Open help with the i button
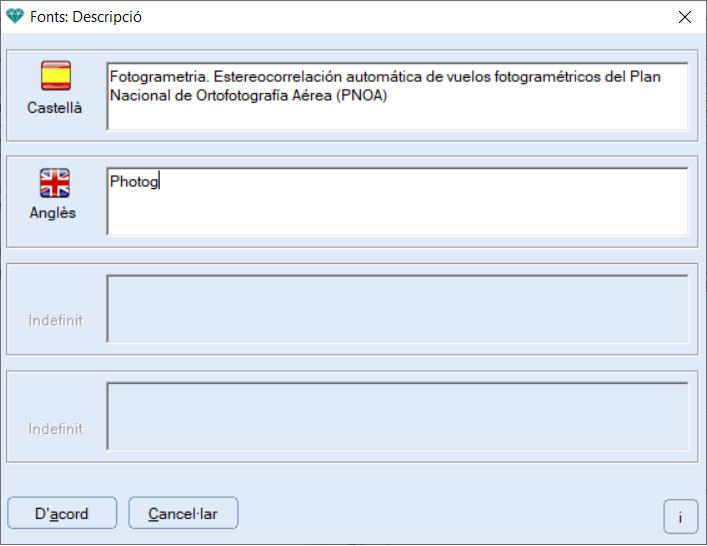This screenshot has width=707, height=546. [x=680, y=517]
